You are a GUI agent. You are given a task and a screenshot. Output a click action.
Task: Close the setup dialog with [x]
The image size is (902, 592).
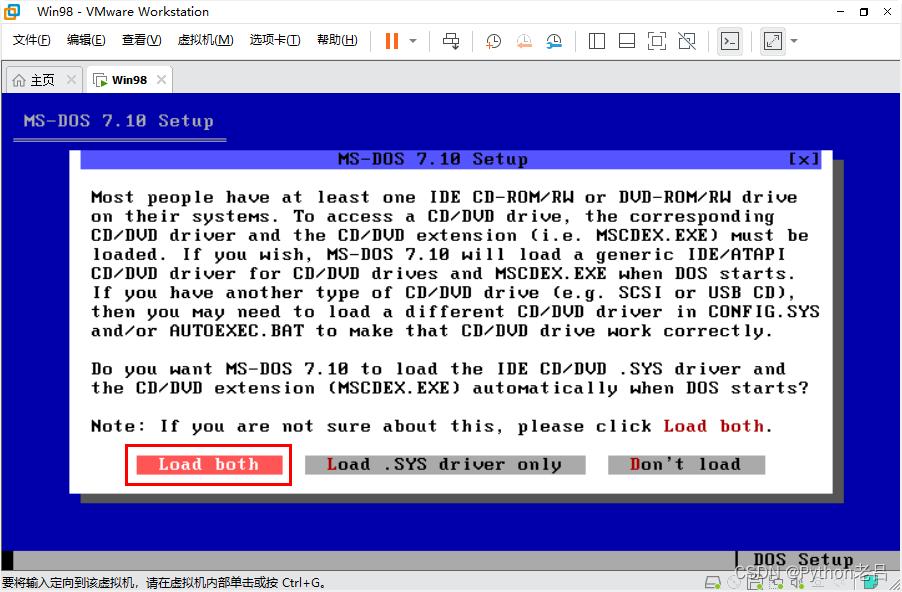803,159
